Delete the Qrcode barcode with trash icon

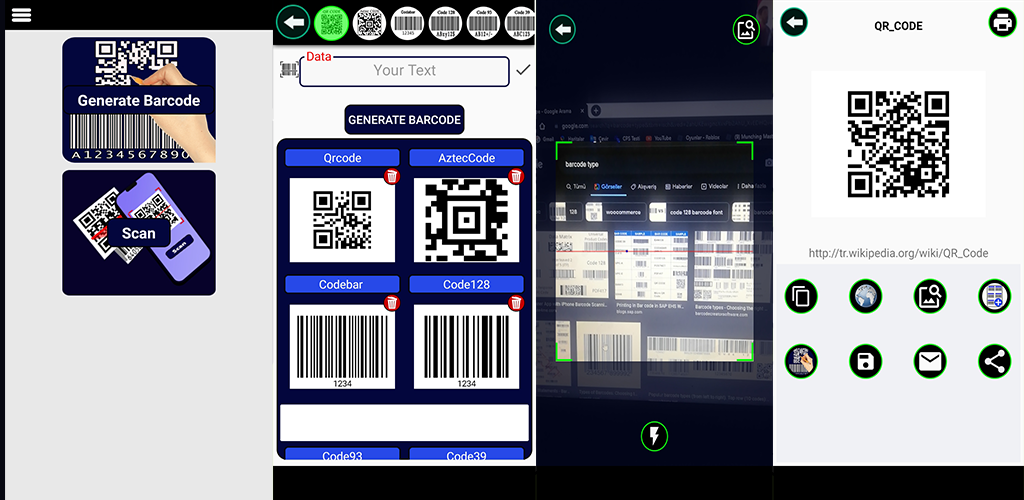392,176
